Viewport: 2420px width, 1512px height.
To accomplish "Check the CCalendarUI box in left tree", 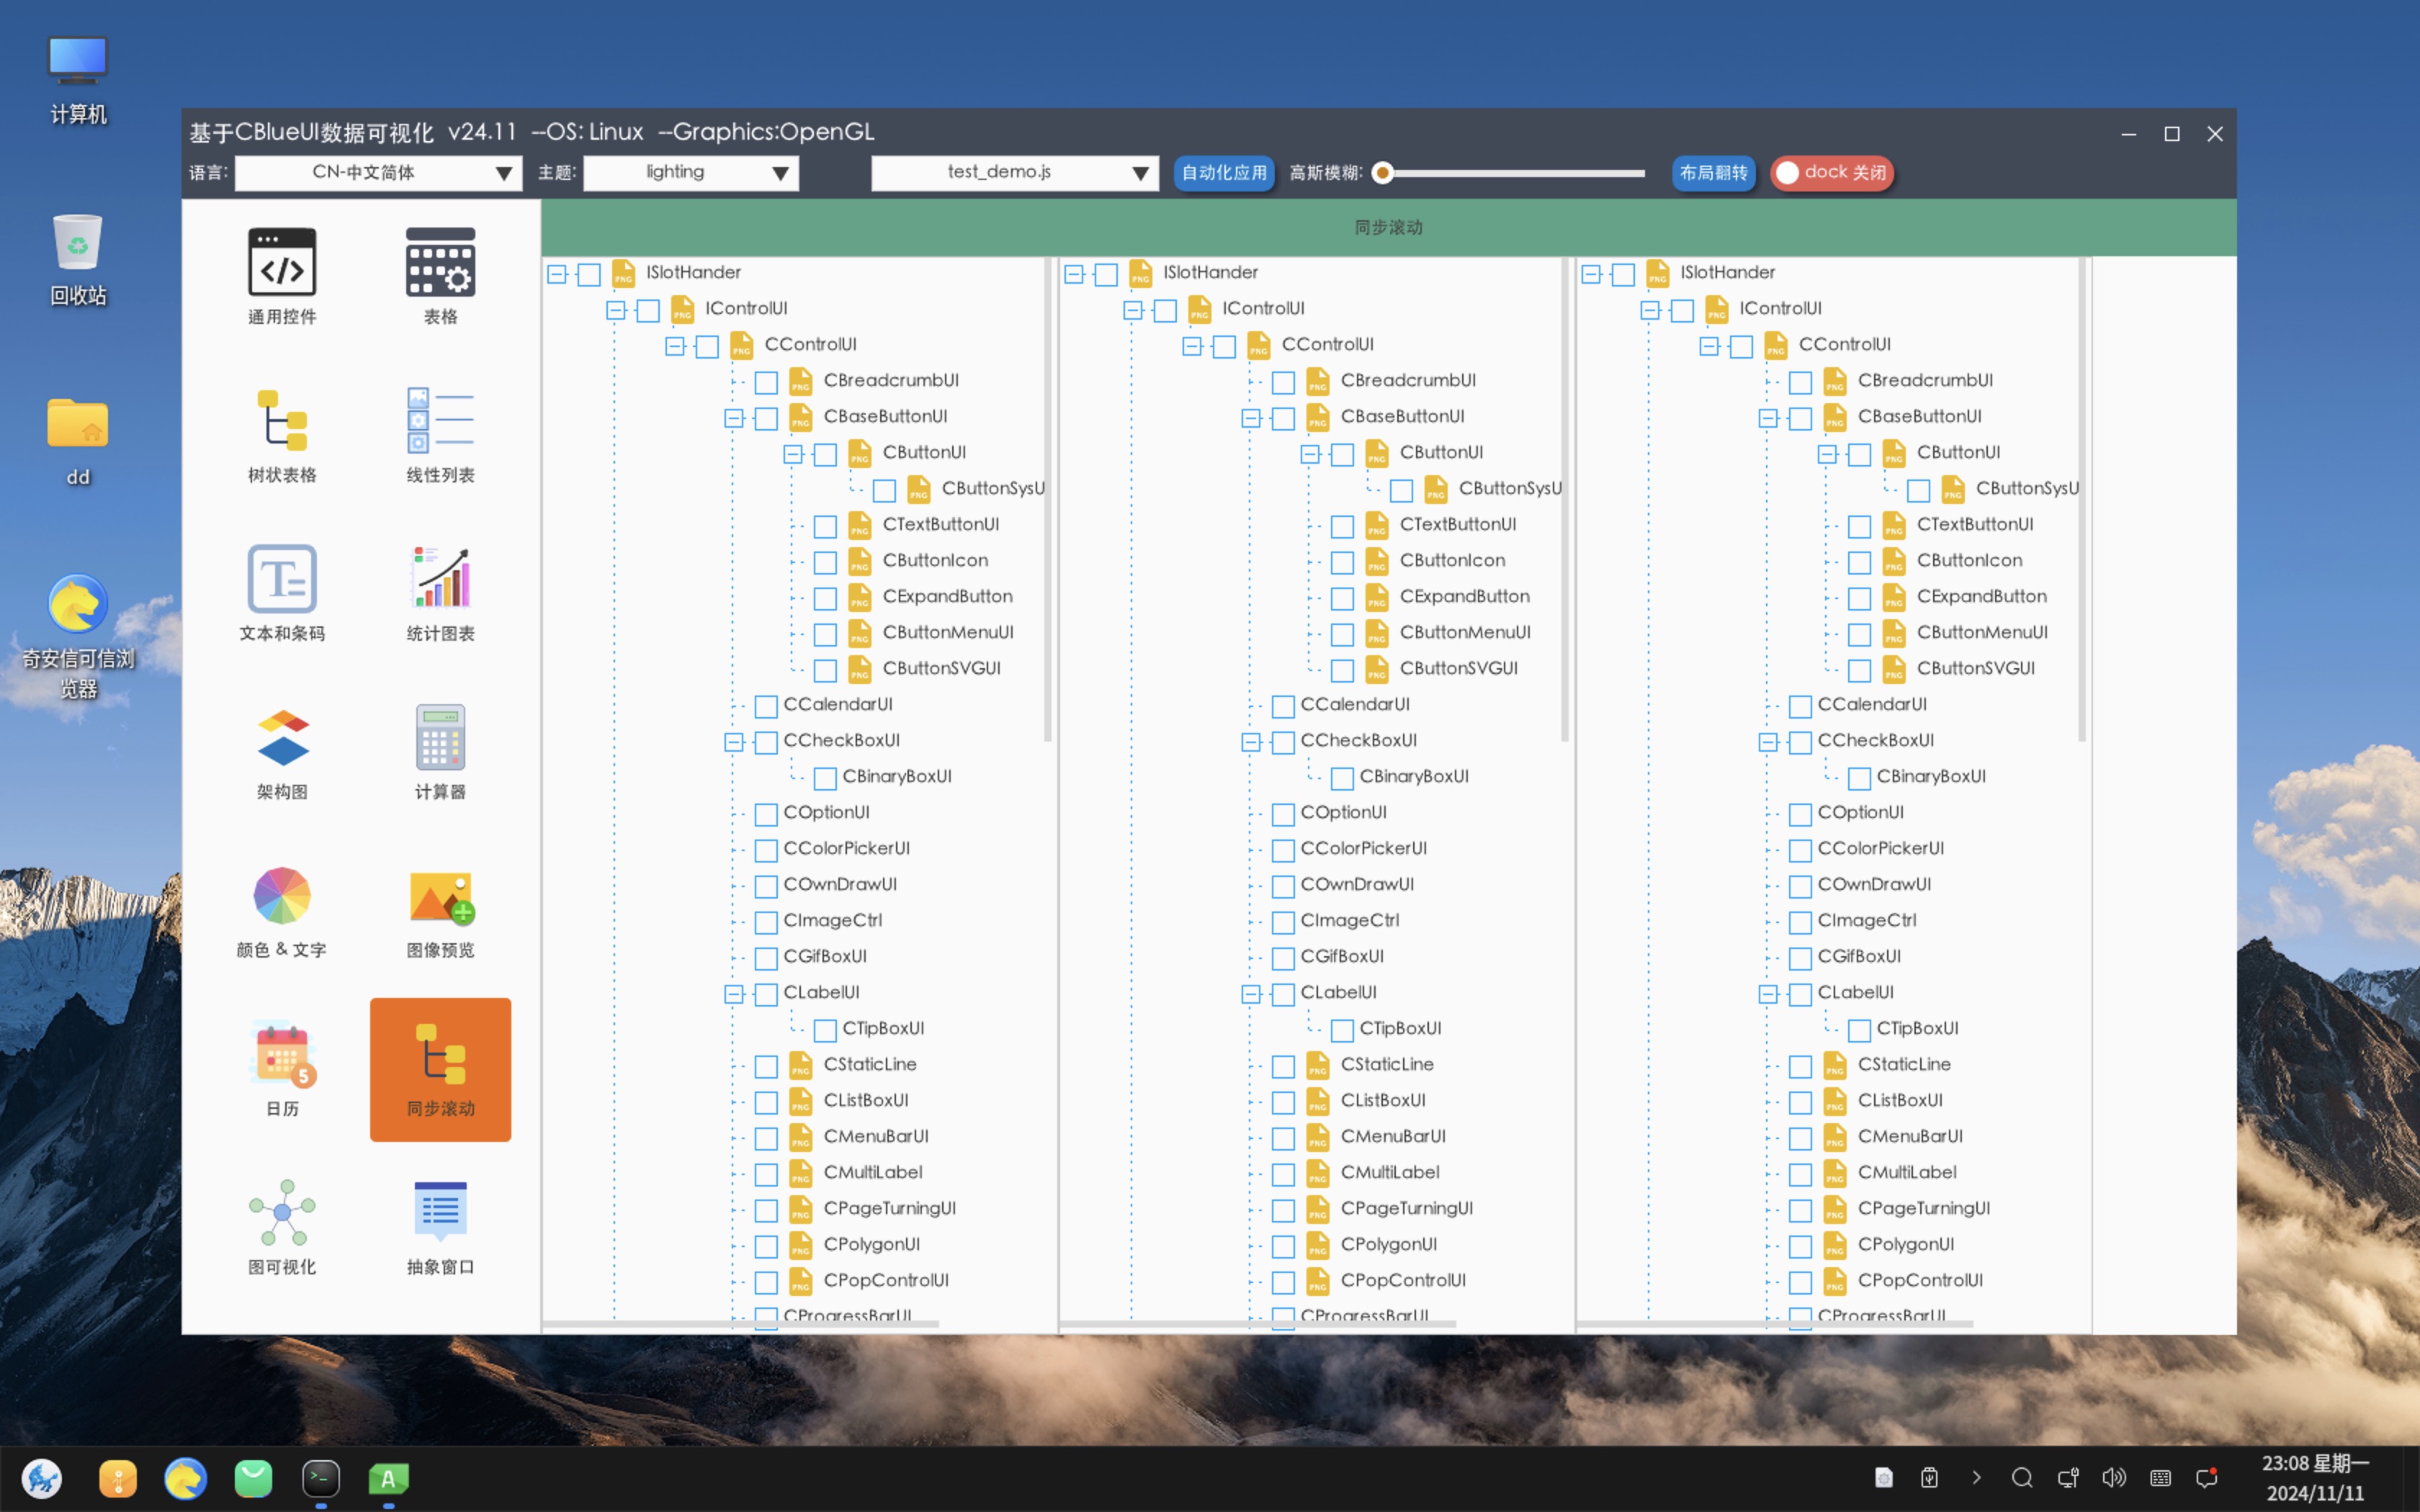I will coord(766,706).
